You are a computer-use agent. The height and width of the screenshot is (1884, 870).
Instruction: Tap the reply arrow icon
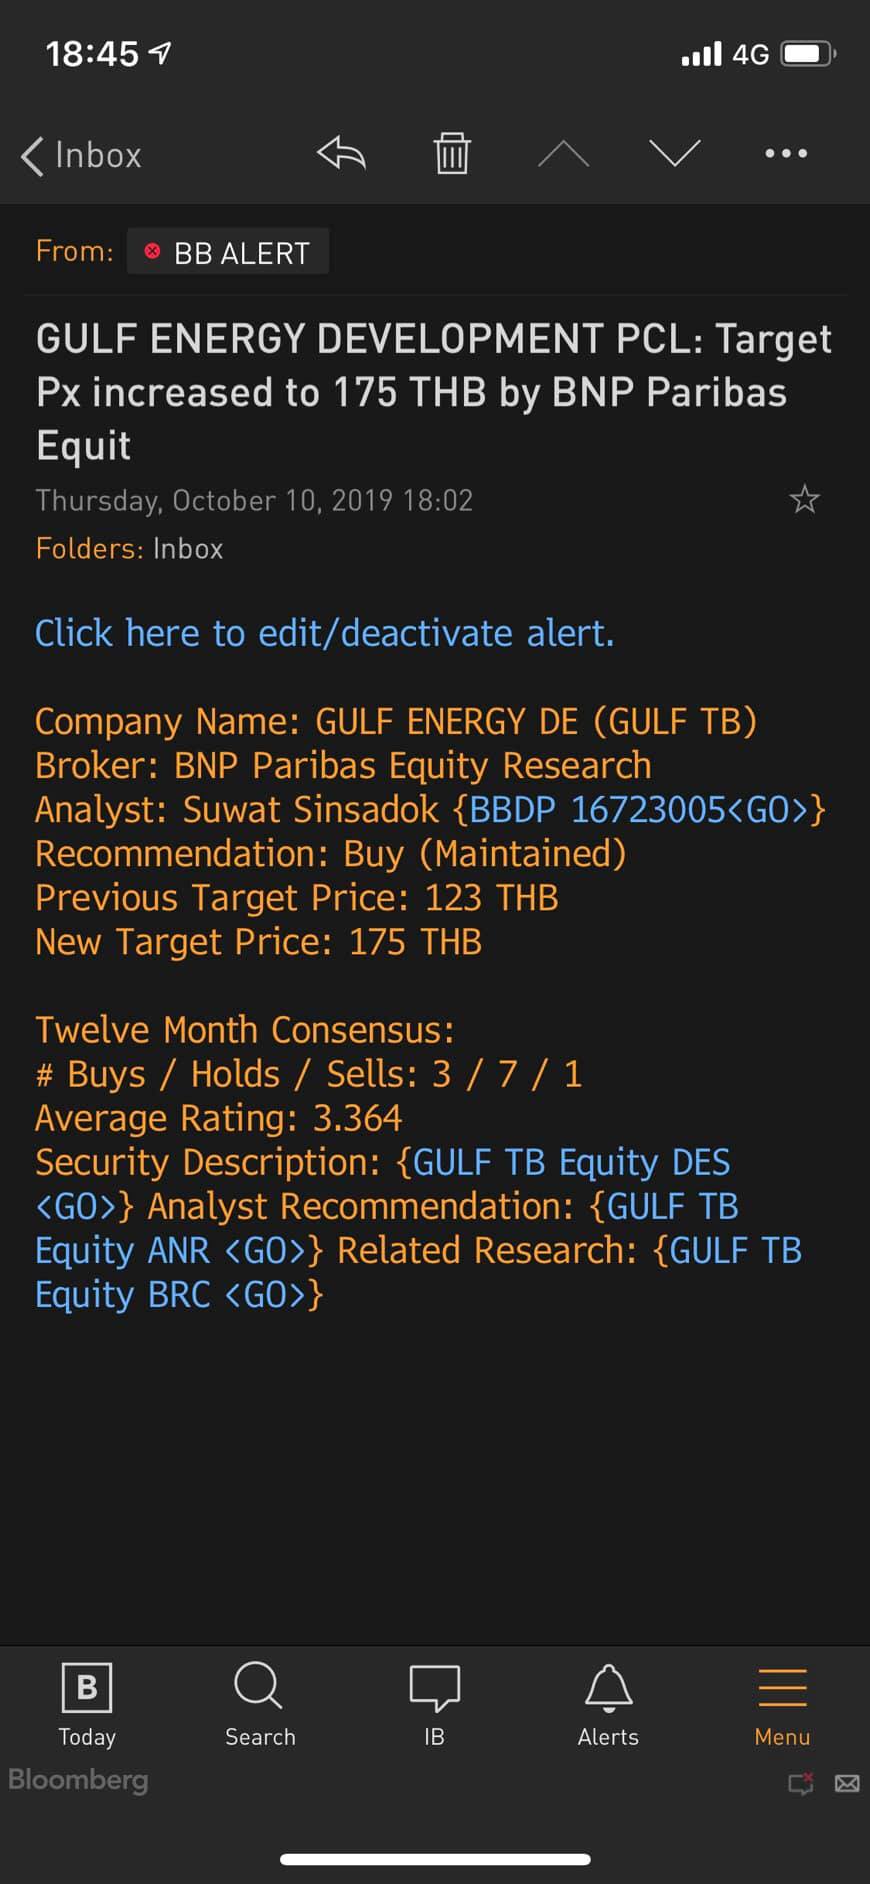coord(342,154)
